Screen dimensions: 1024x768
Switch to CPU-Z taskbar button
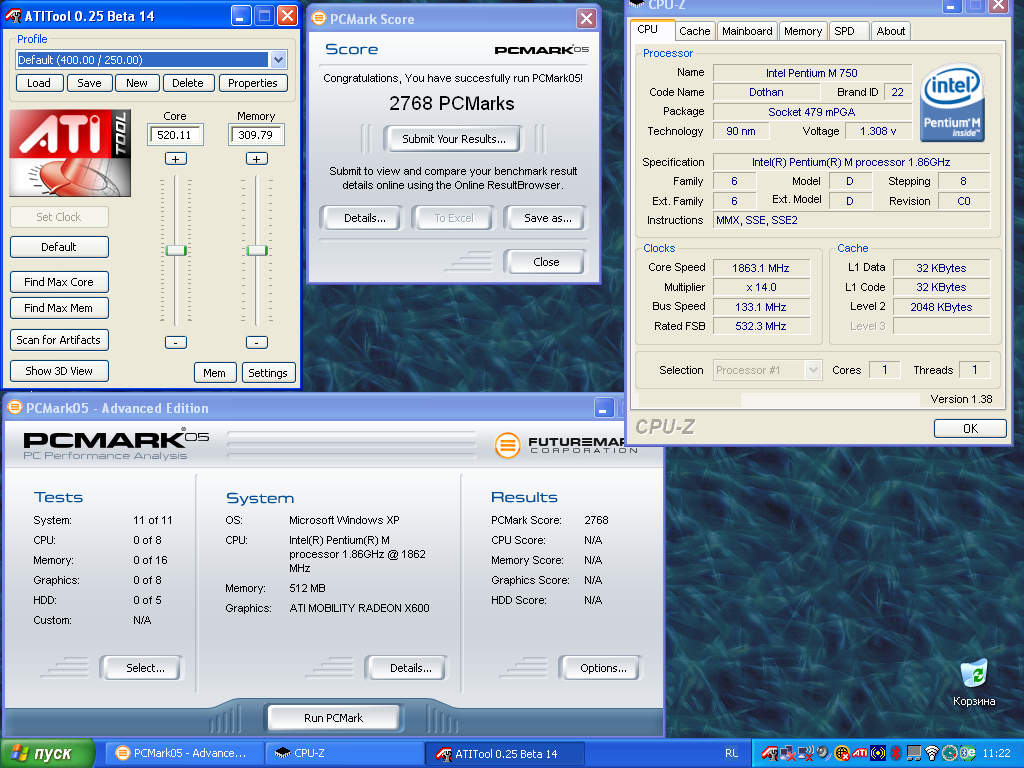[x=345, y=753]
